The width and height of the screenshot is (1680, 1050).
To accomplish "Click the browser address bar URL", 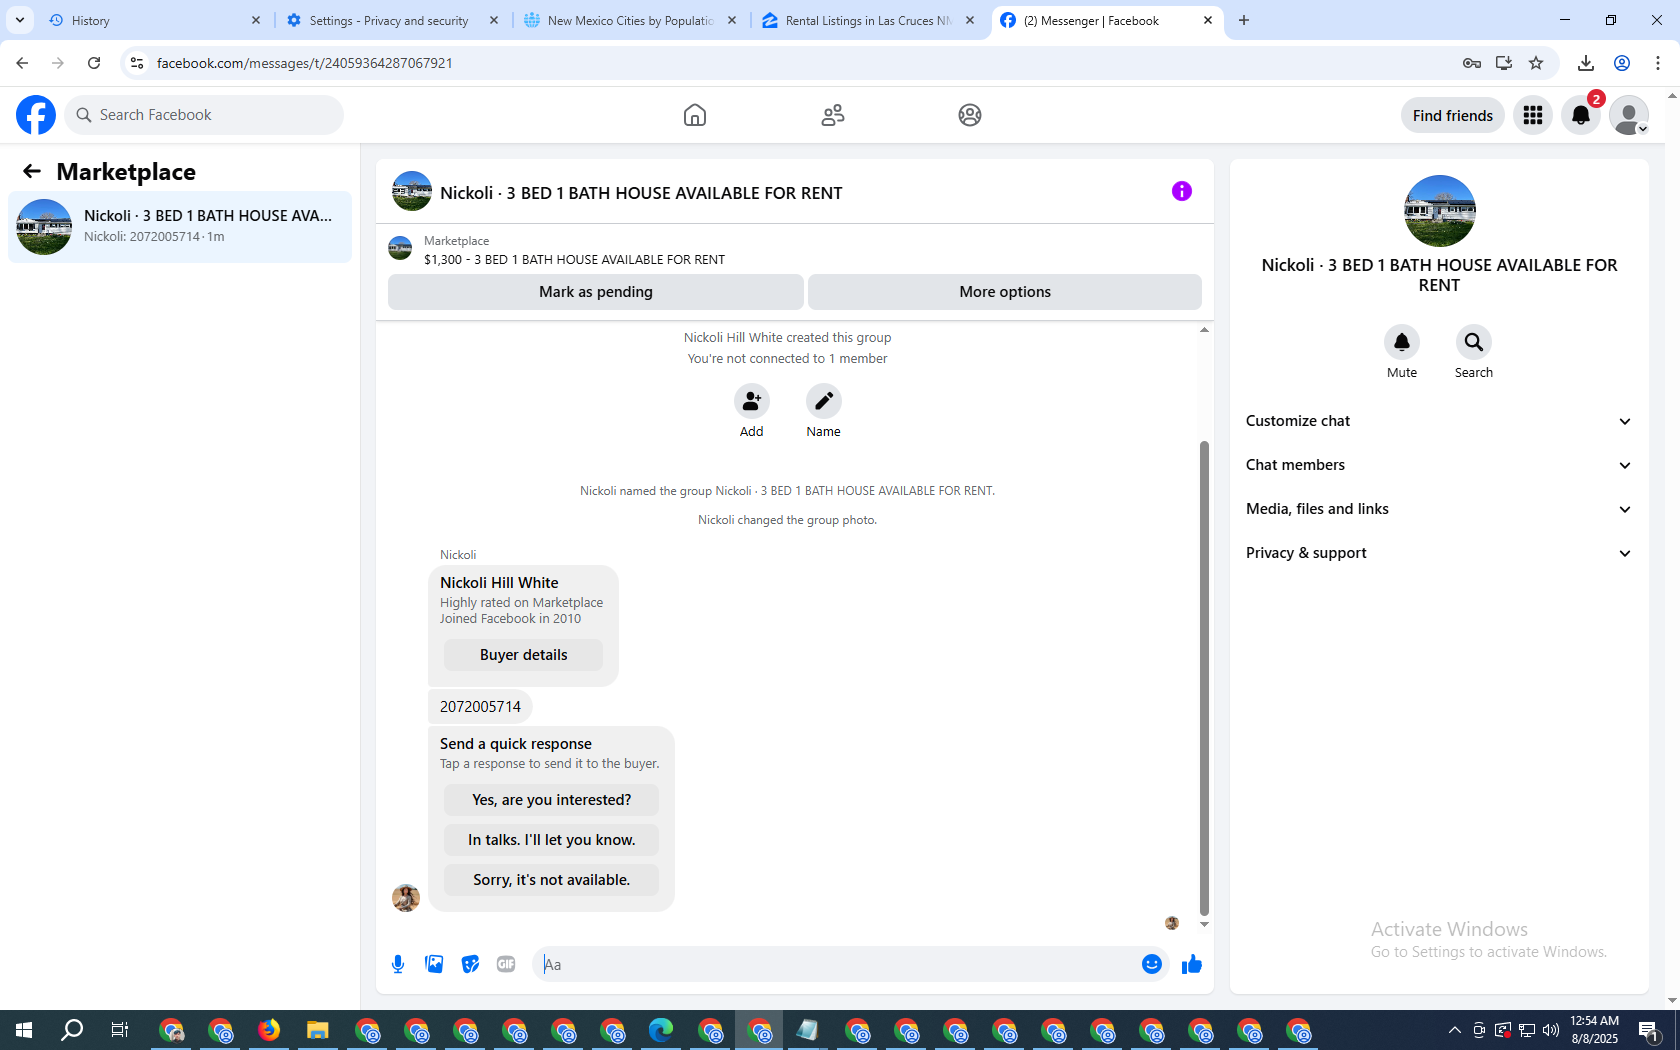I will point(305,63).
